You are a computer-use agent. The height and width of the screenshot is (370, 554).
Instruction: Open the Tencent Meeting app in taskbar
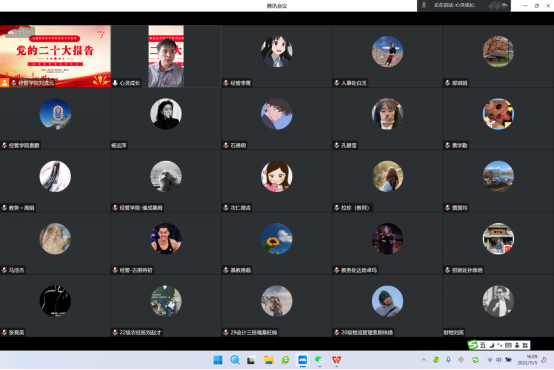302,360
